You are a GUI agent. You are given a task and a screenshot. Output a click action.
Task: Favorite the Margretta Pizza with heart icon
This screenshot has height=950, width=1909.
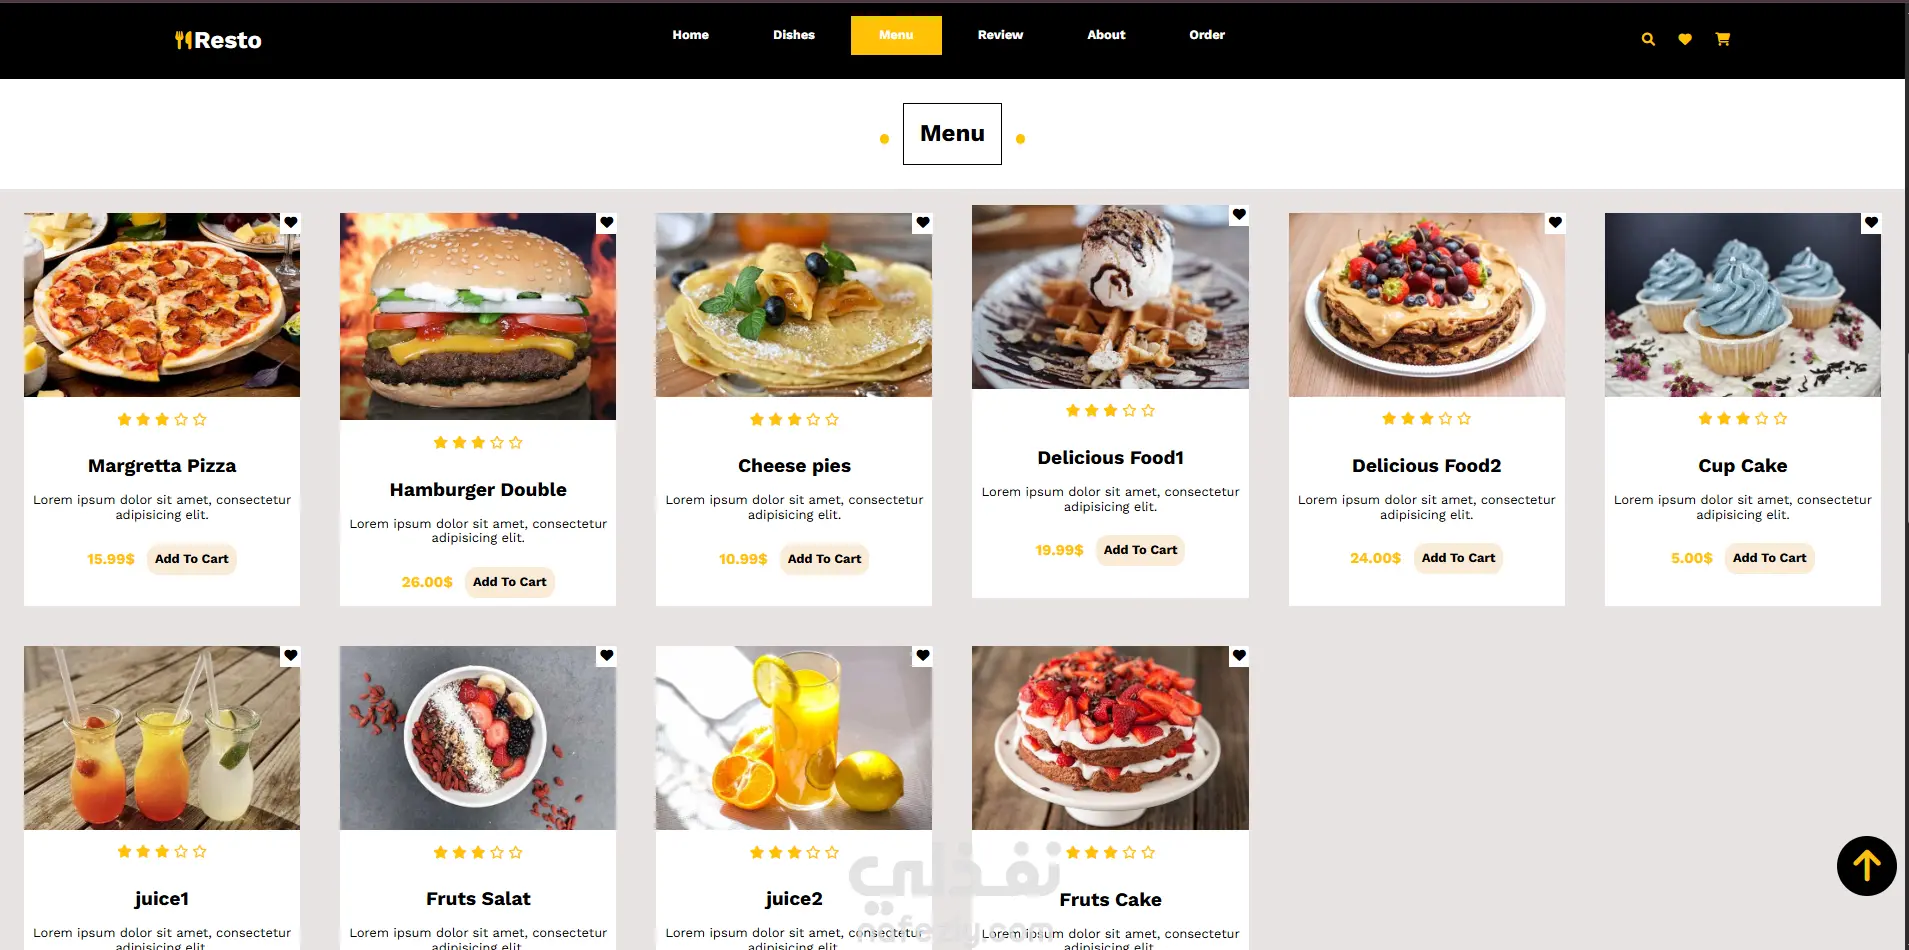[x=290, y=222]
